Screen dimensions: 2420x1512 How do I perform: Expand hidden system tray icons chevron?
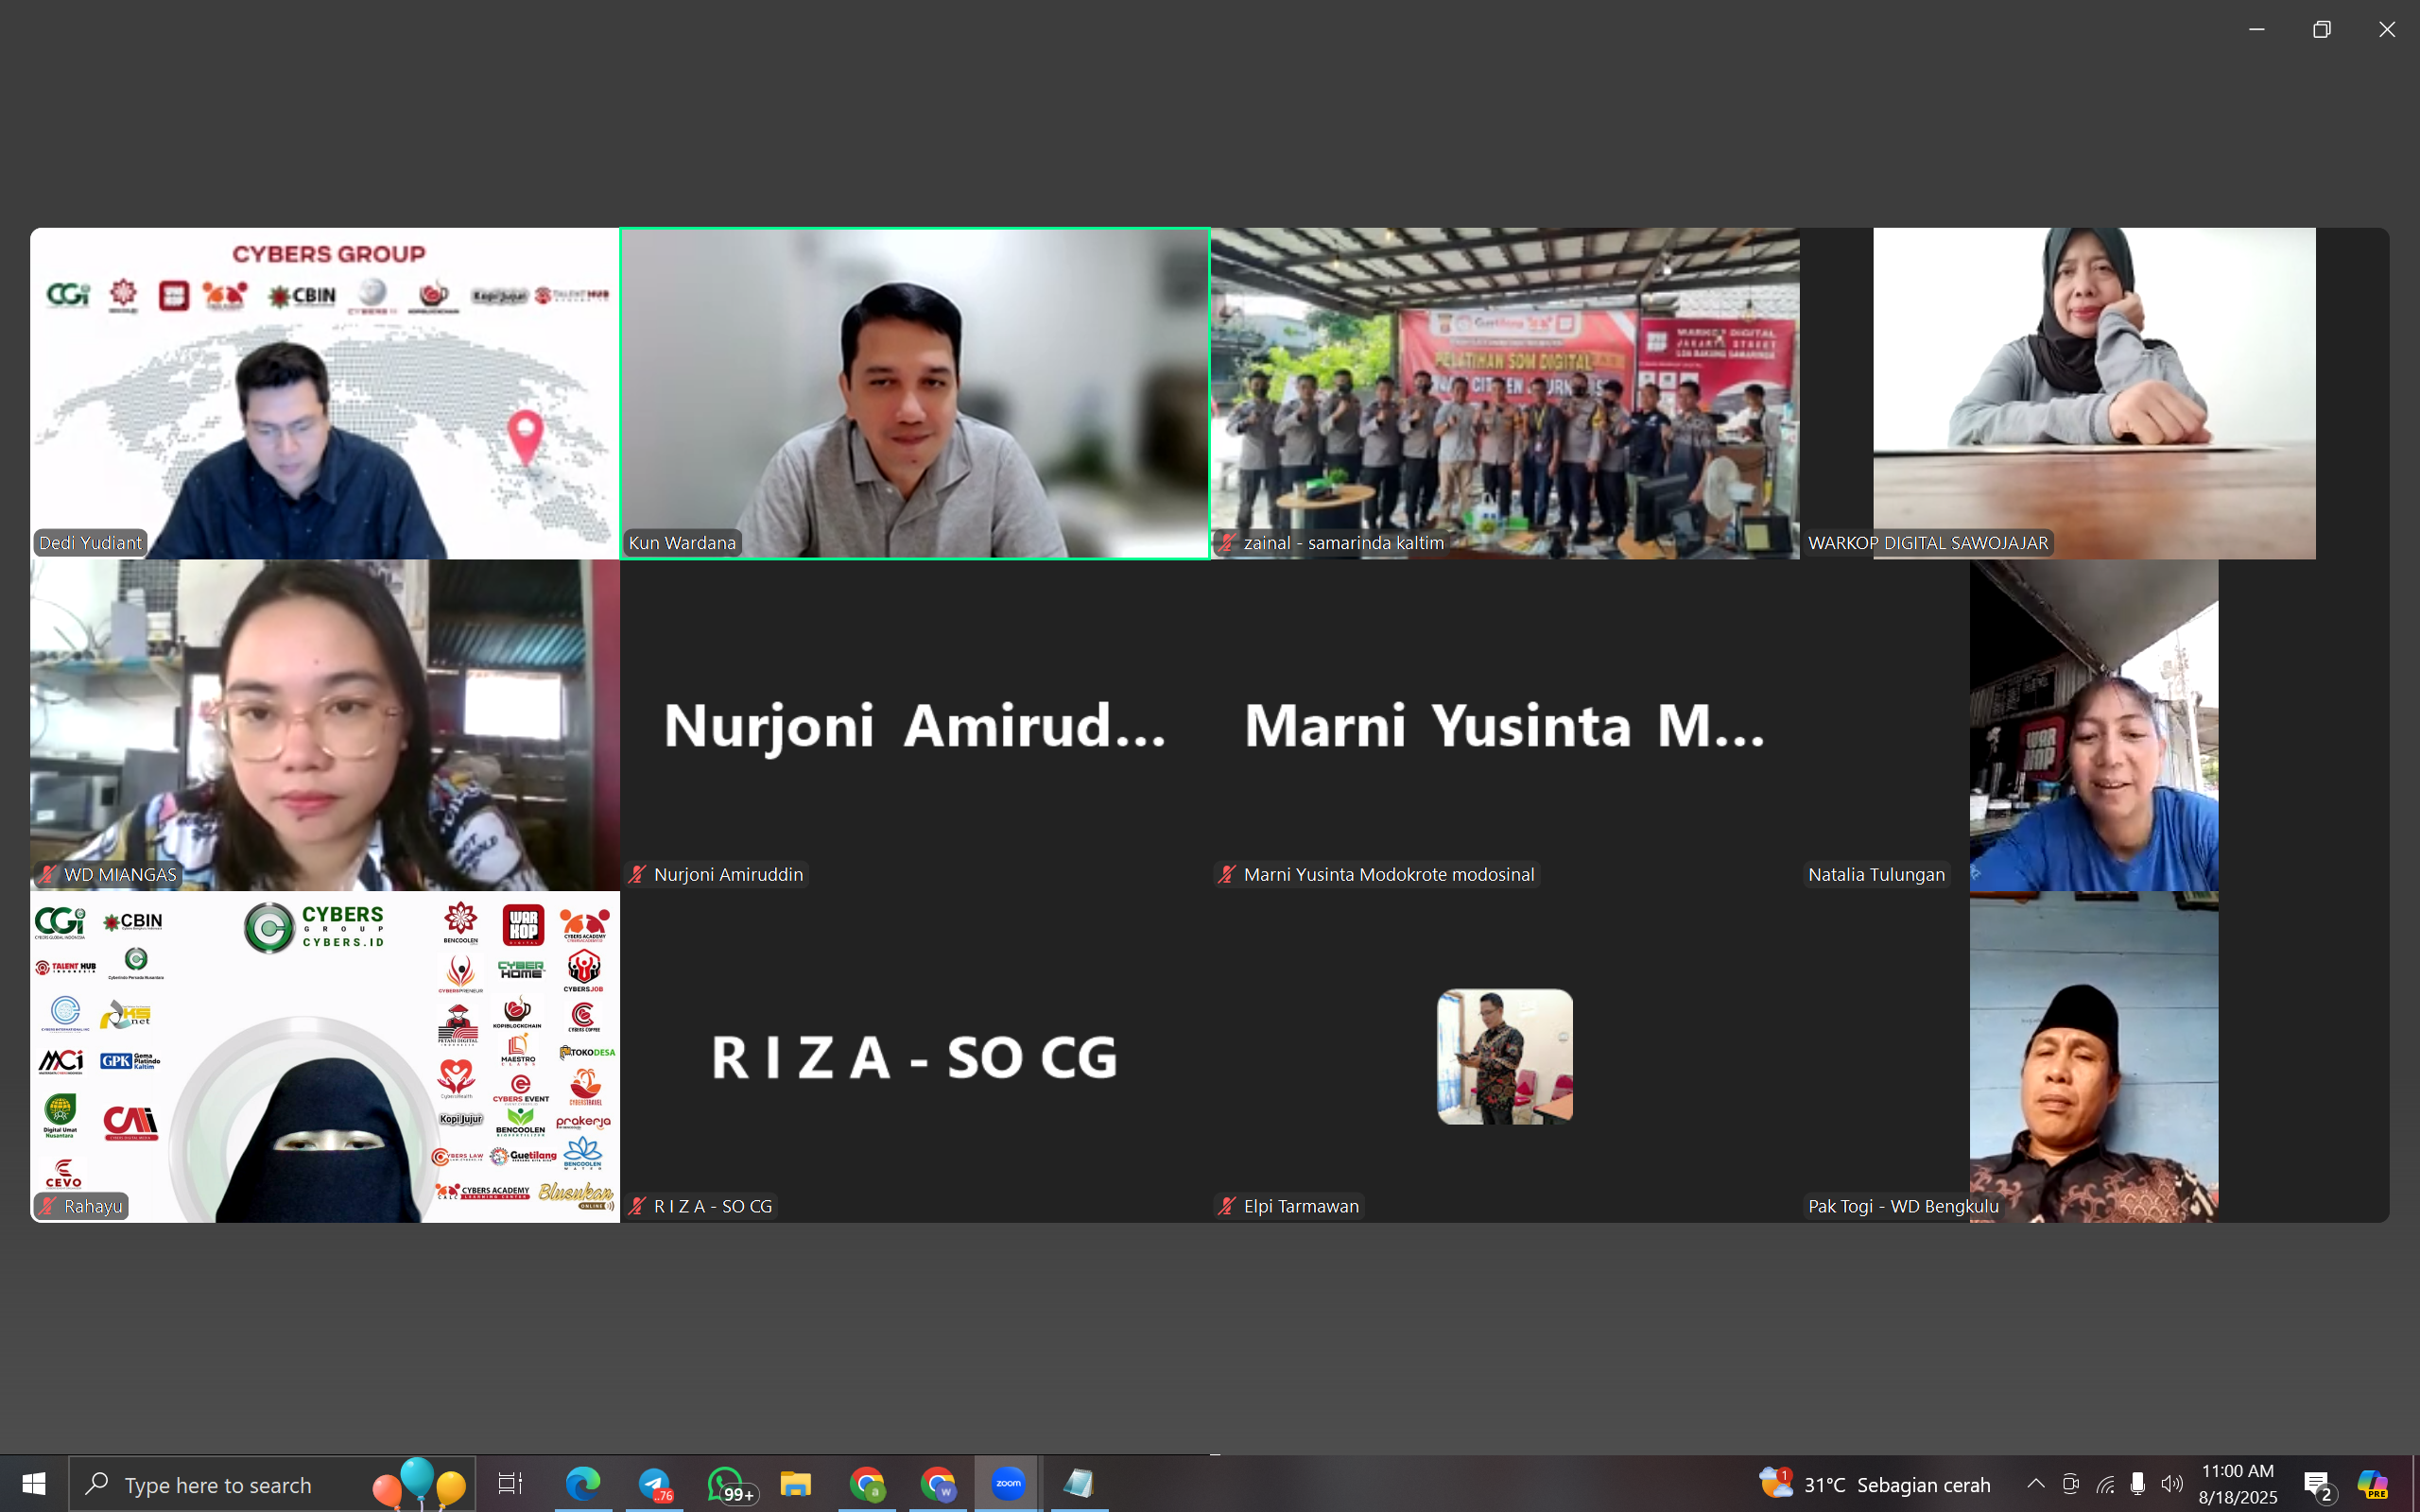click(2035, 1484)
